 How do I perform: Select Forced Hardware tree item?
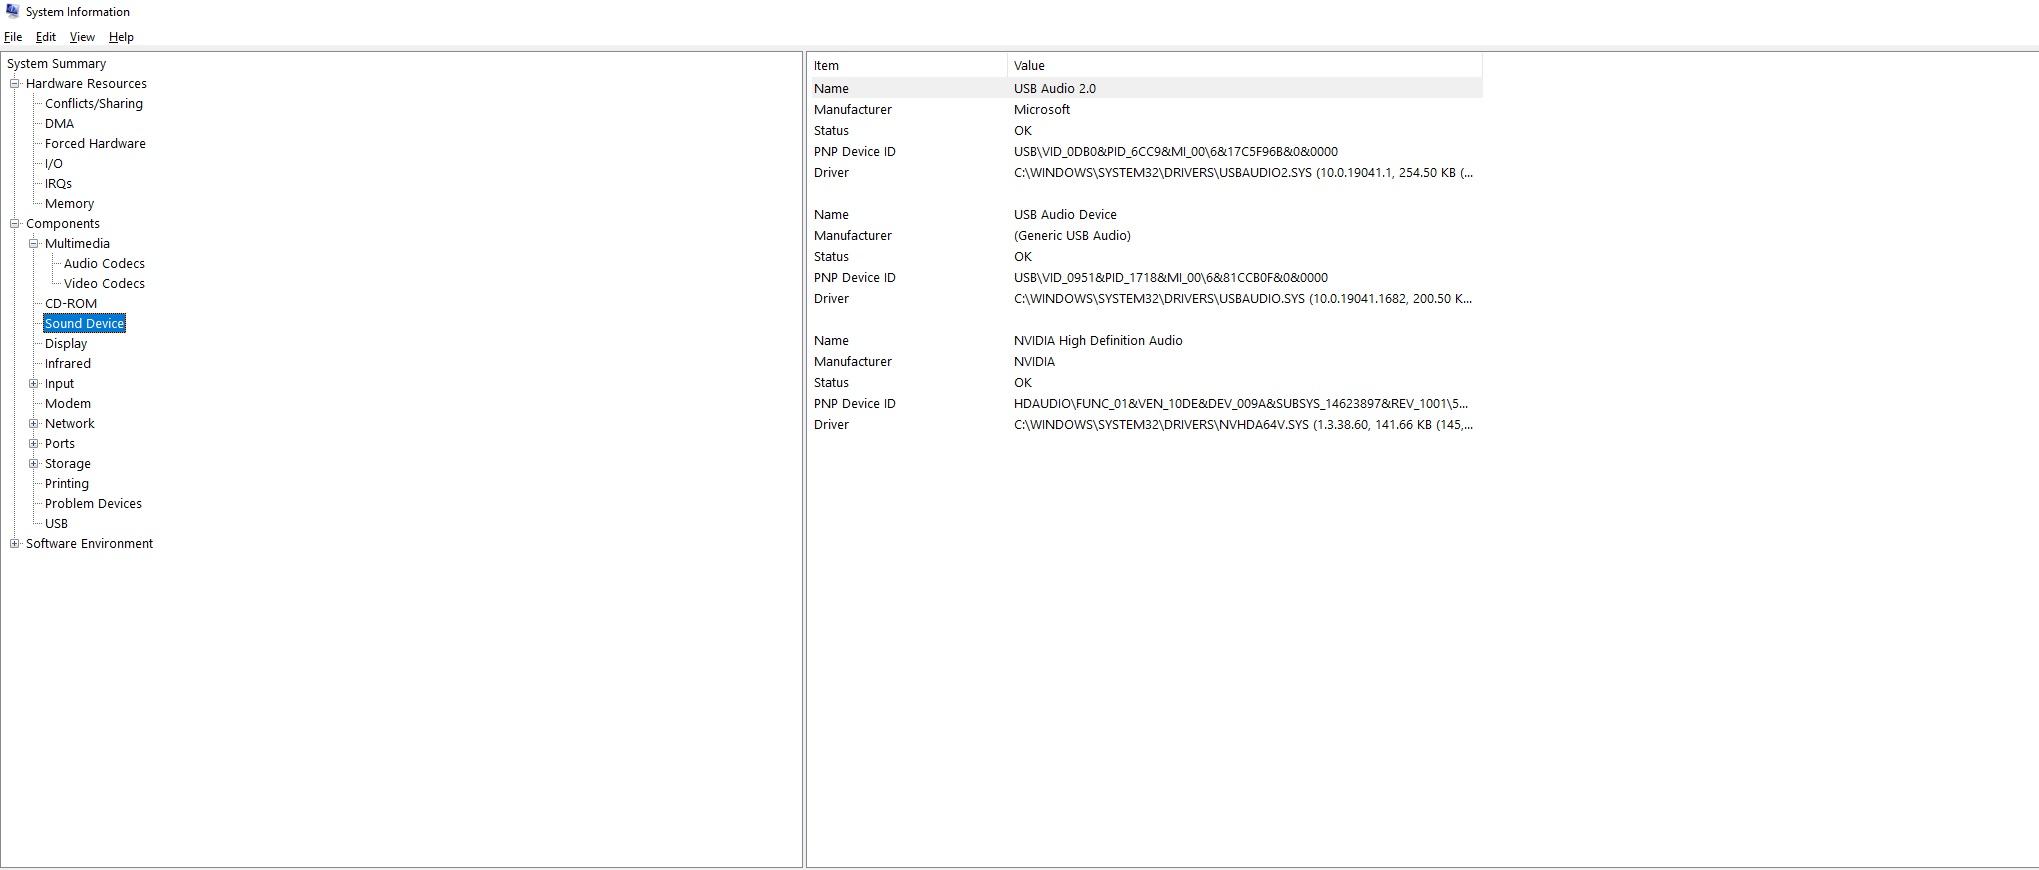[x=95, y=144]
